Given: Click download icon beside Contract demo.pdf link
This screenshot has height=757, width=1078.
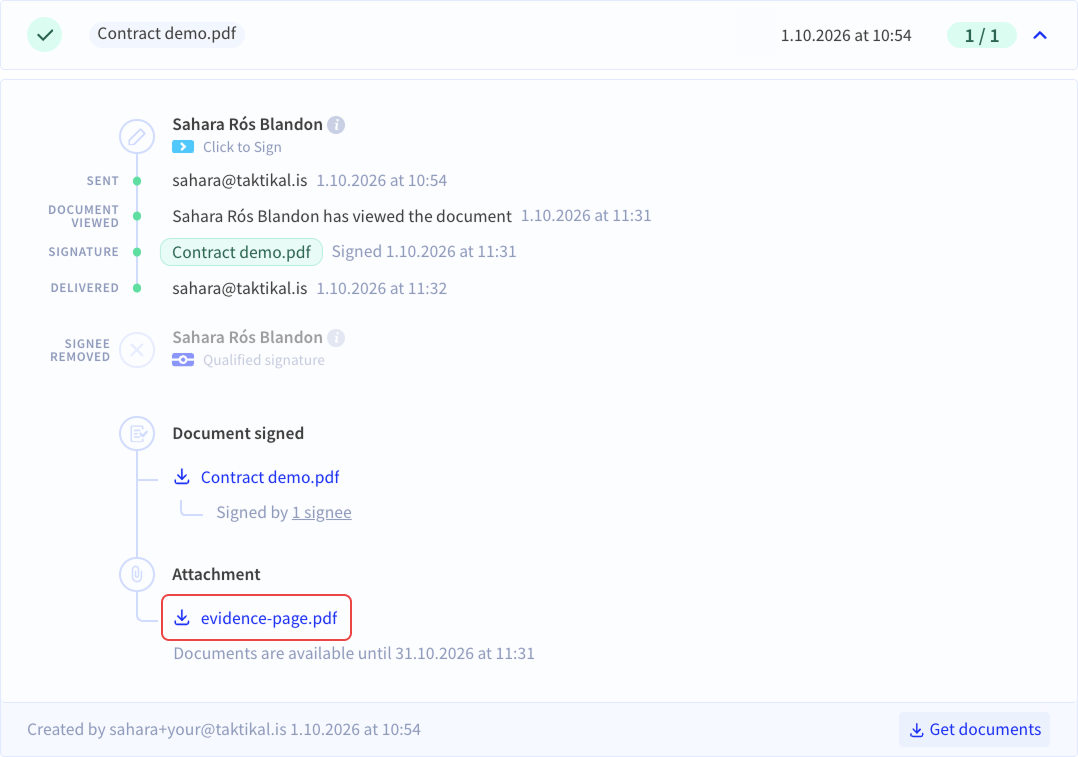Looking at the screenshot, I should click(182, 476).
